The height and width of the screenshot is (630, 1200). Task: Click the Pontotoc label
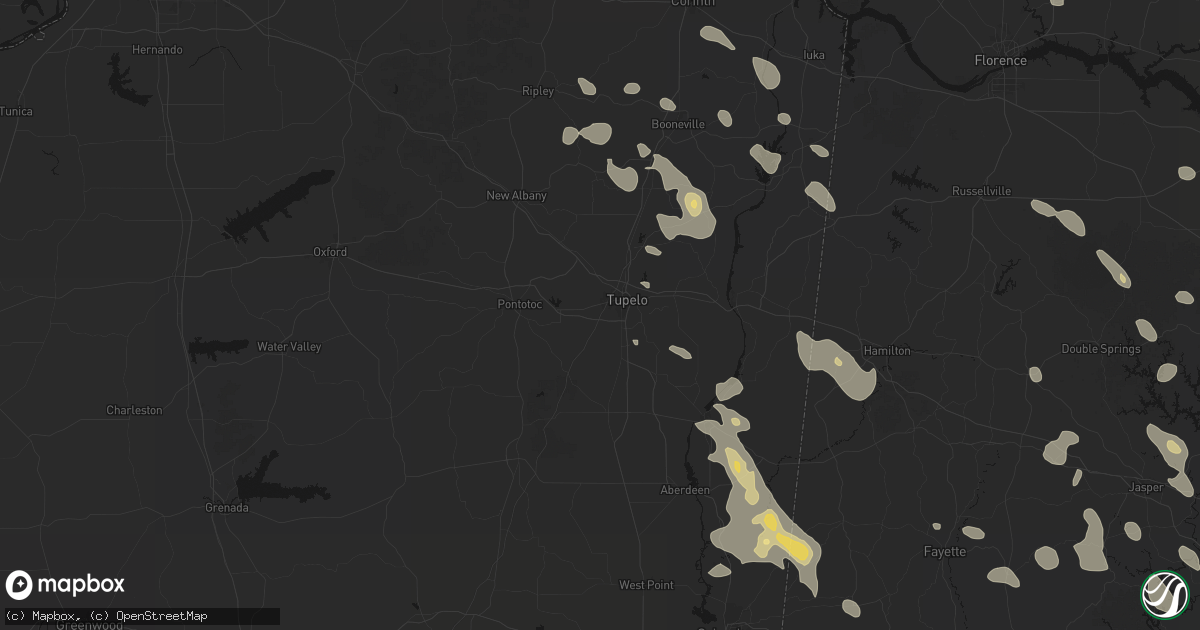coord(520,304)
